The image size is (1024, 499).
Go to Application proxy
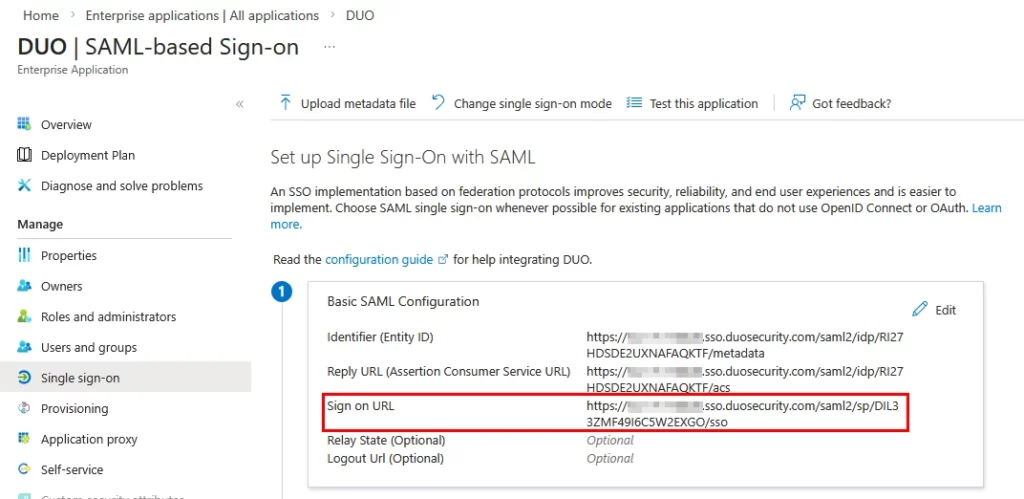coord(89,439)
